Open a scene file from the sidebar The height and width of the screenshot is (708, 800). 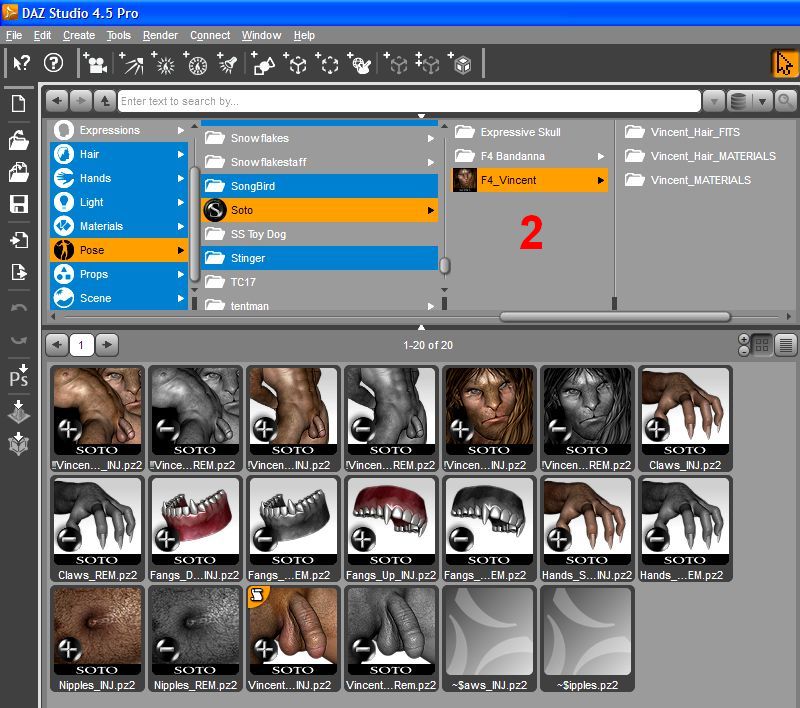(x=19, y=140)
